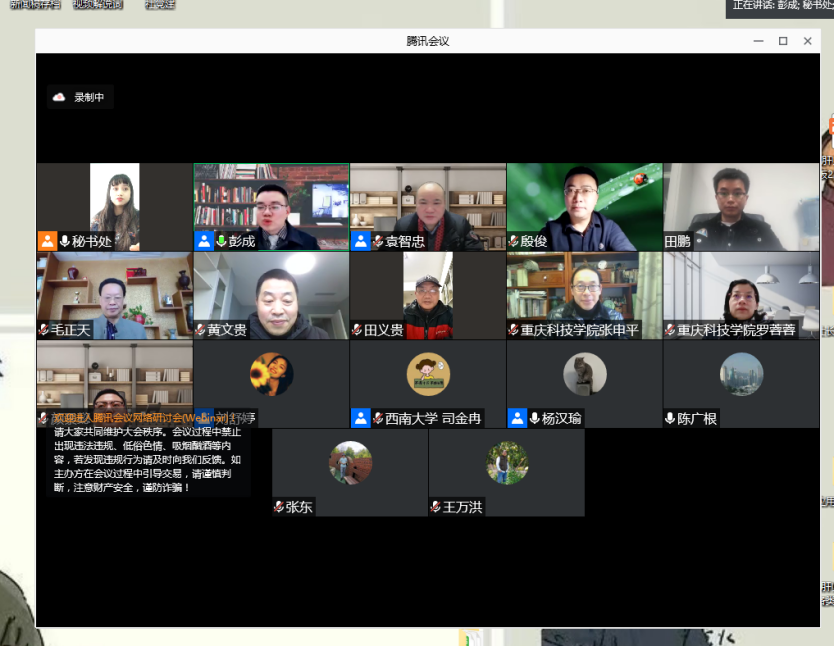The height and width of the screenshot is (646, 834).
Task: Click the blue user badge on 彭成's tile
Action: pyautogui.click(x=204, y=241)
